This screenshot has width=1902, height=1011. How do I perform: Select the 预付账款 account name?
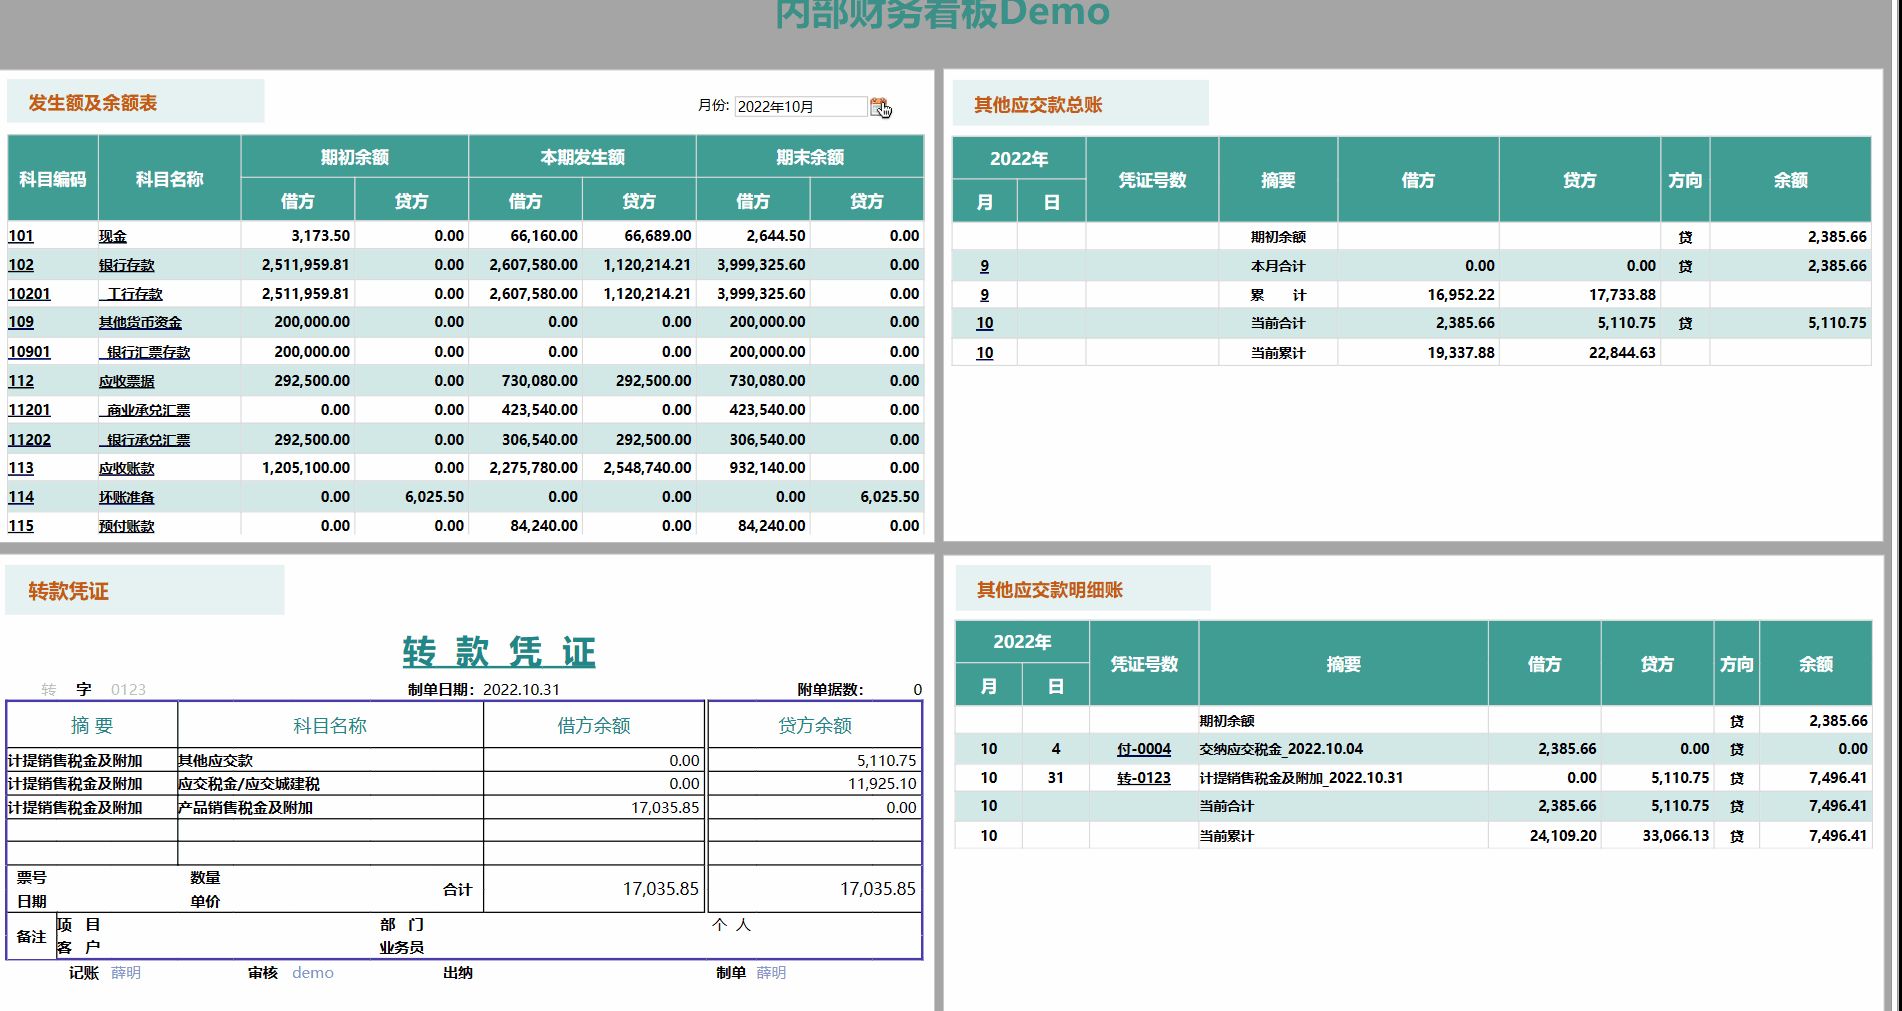(127, 526)
